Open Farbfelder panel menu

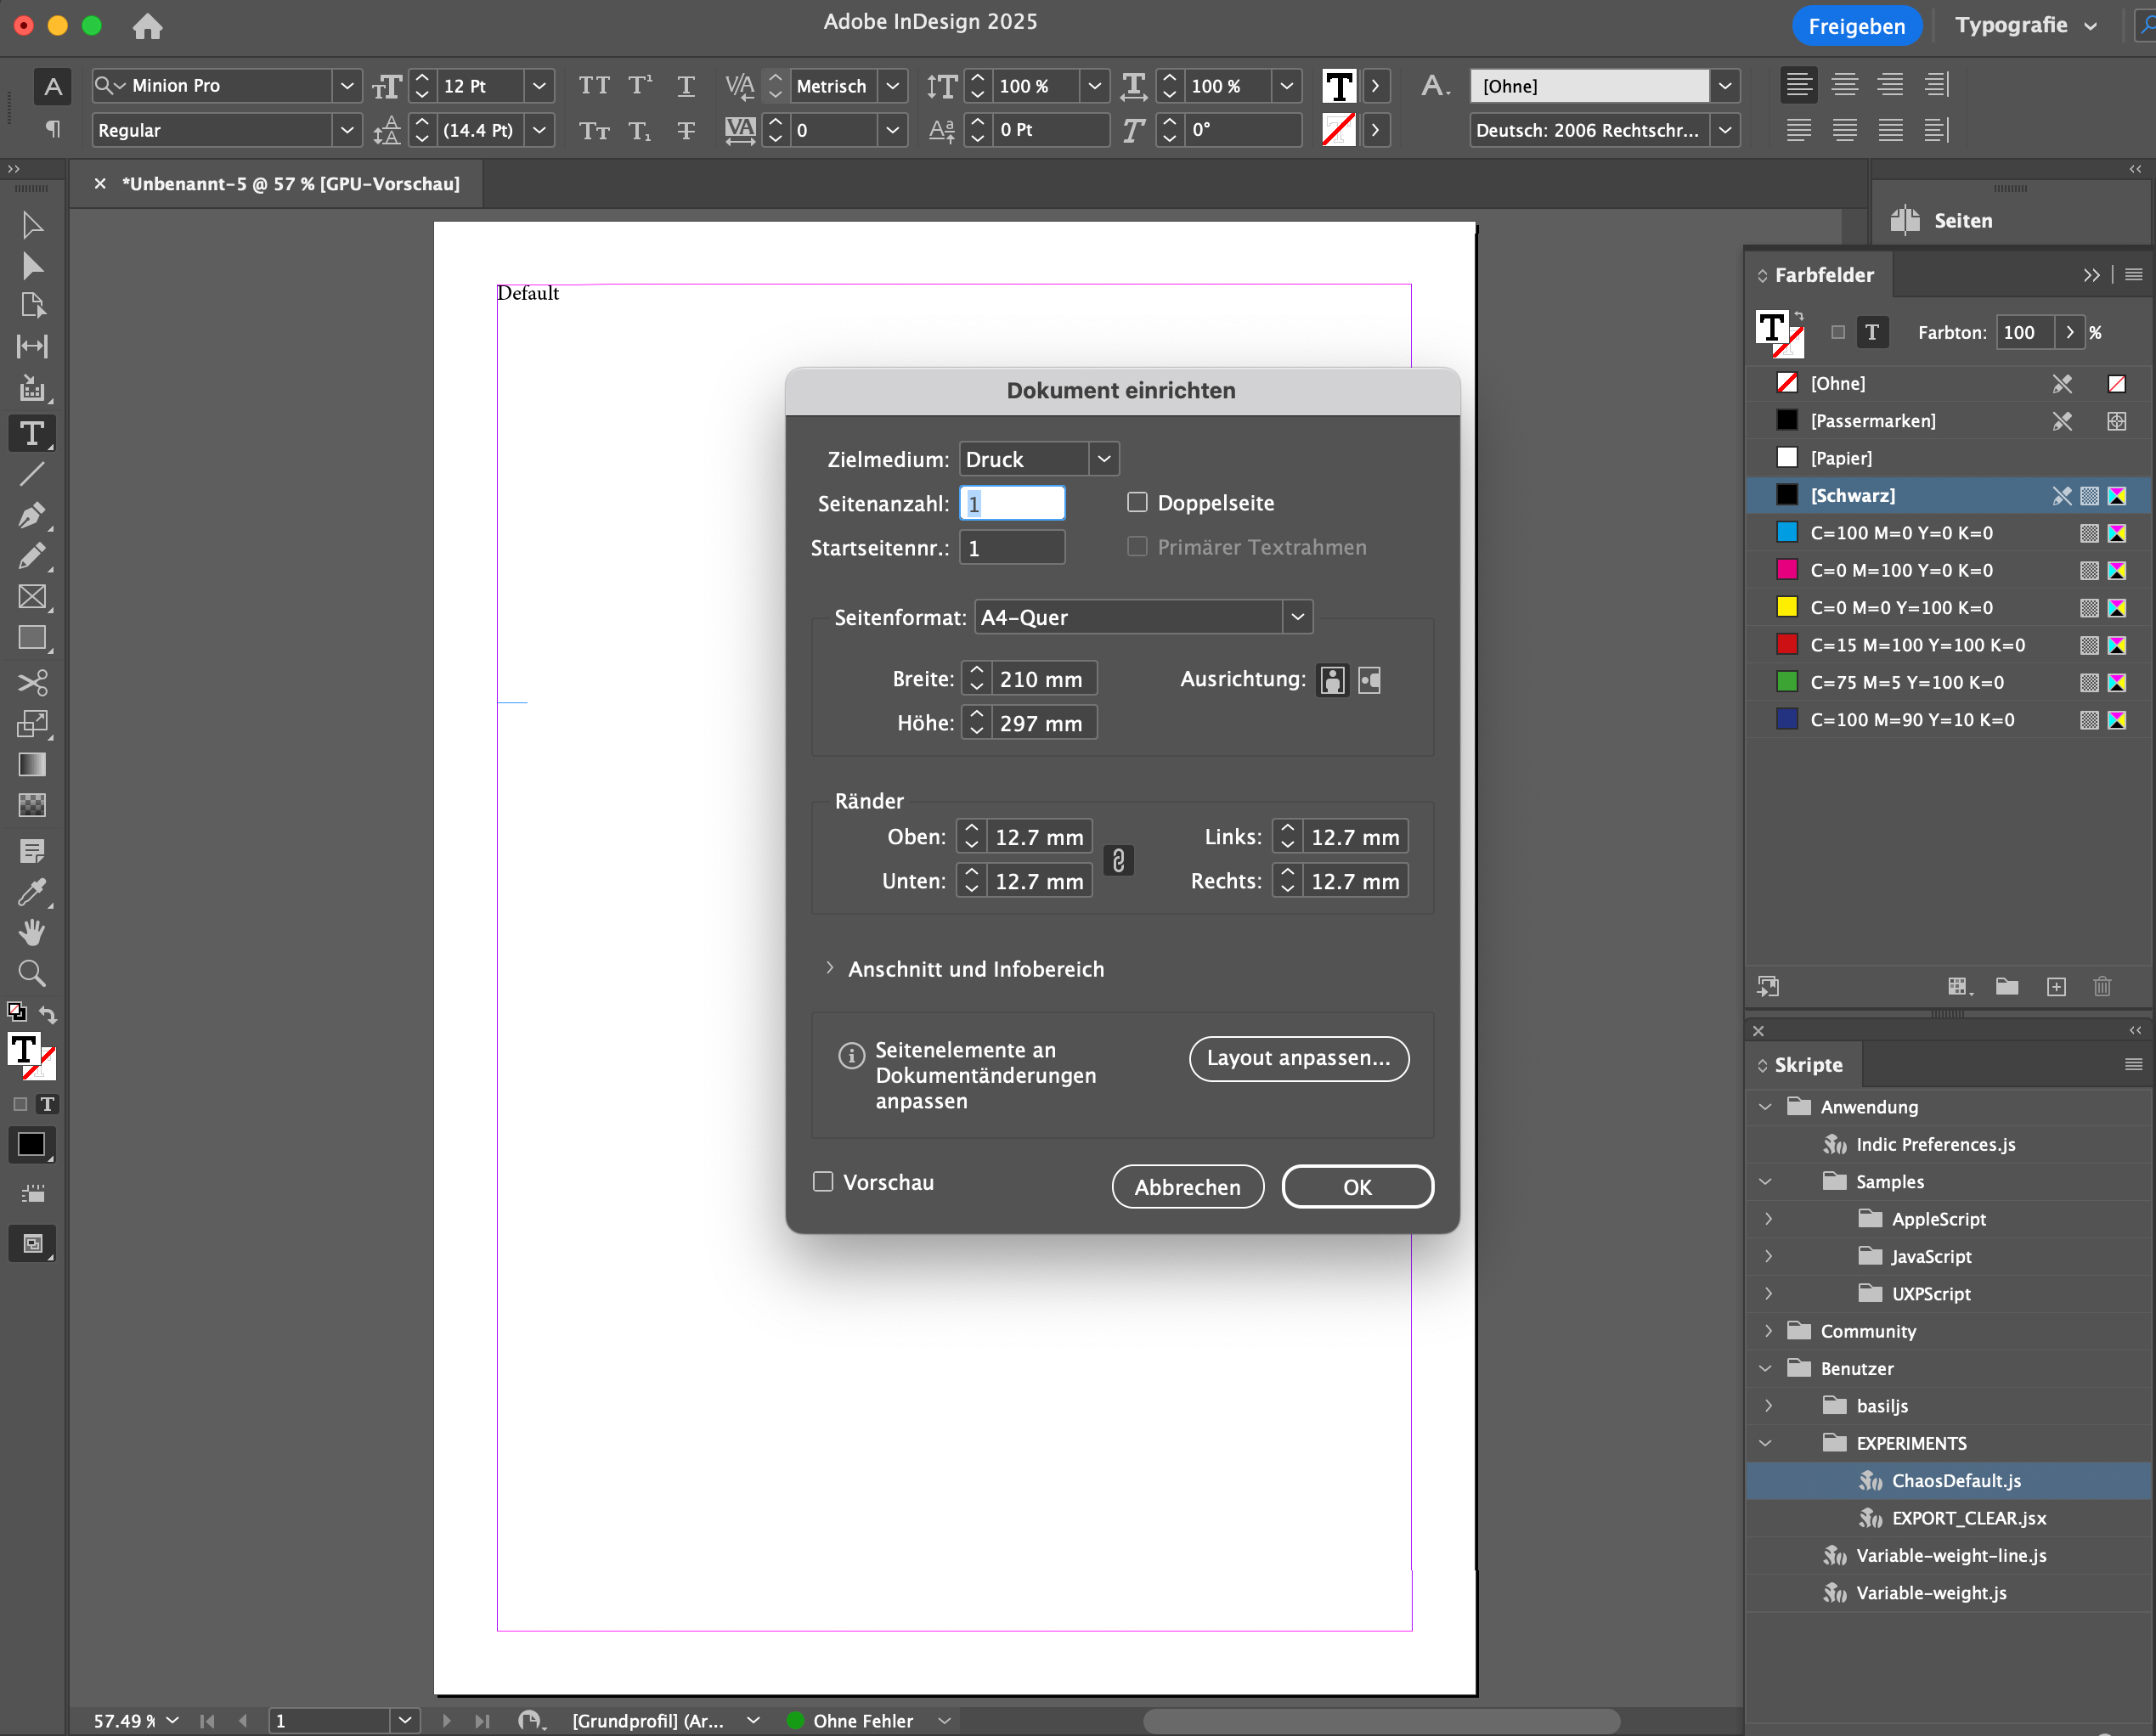pos(2133,274)
